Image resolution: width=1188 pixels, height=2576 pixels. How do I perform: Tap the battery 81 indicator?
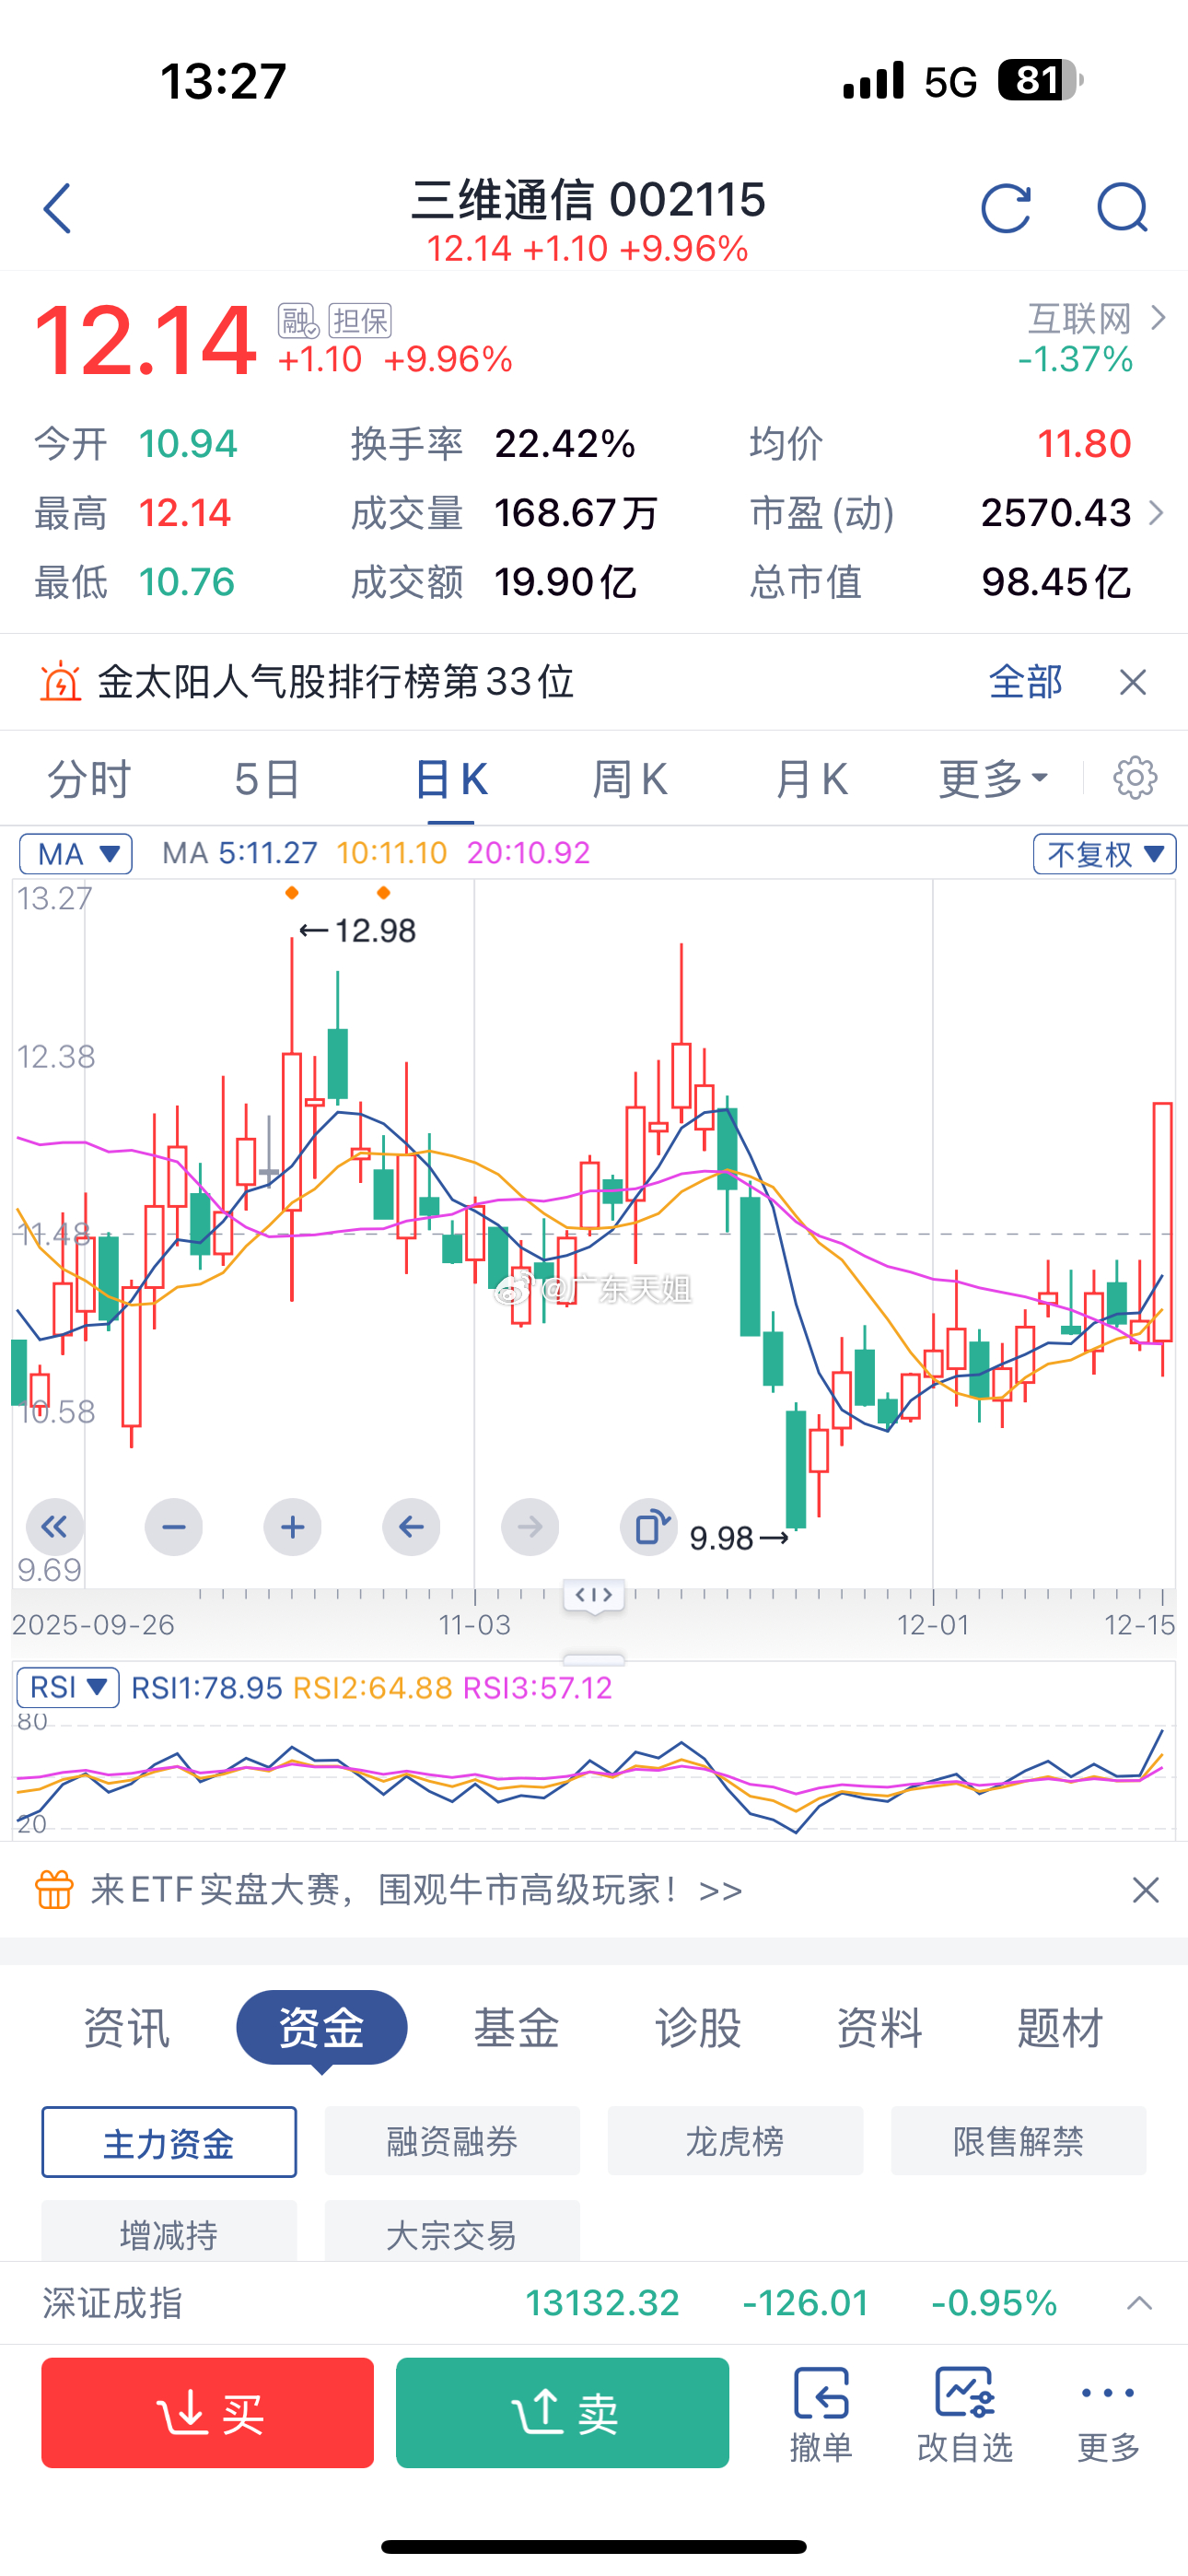(x=1041, y=80)
